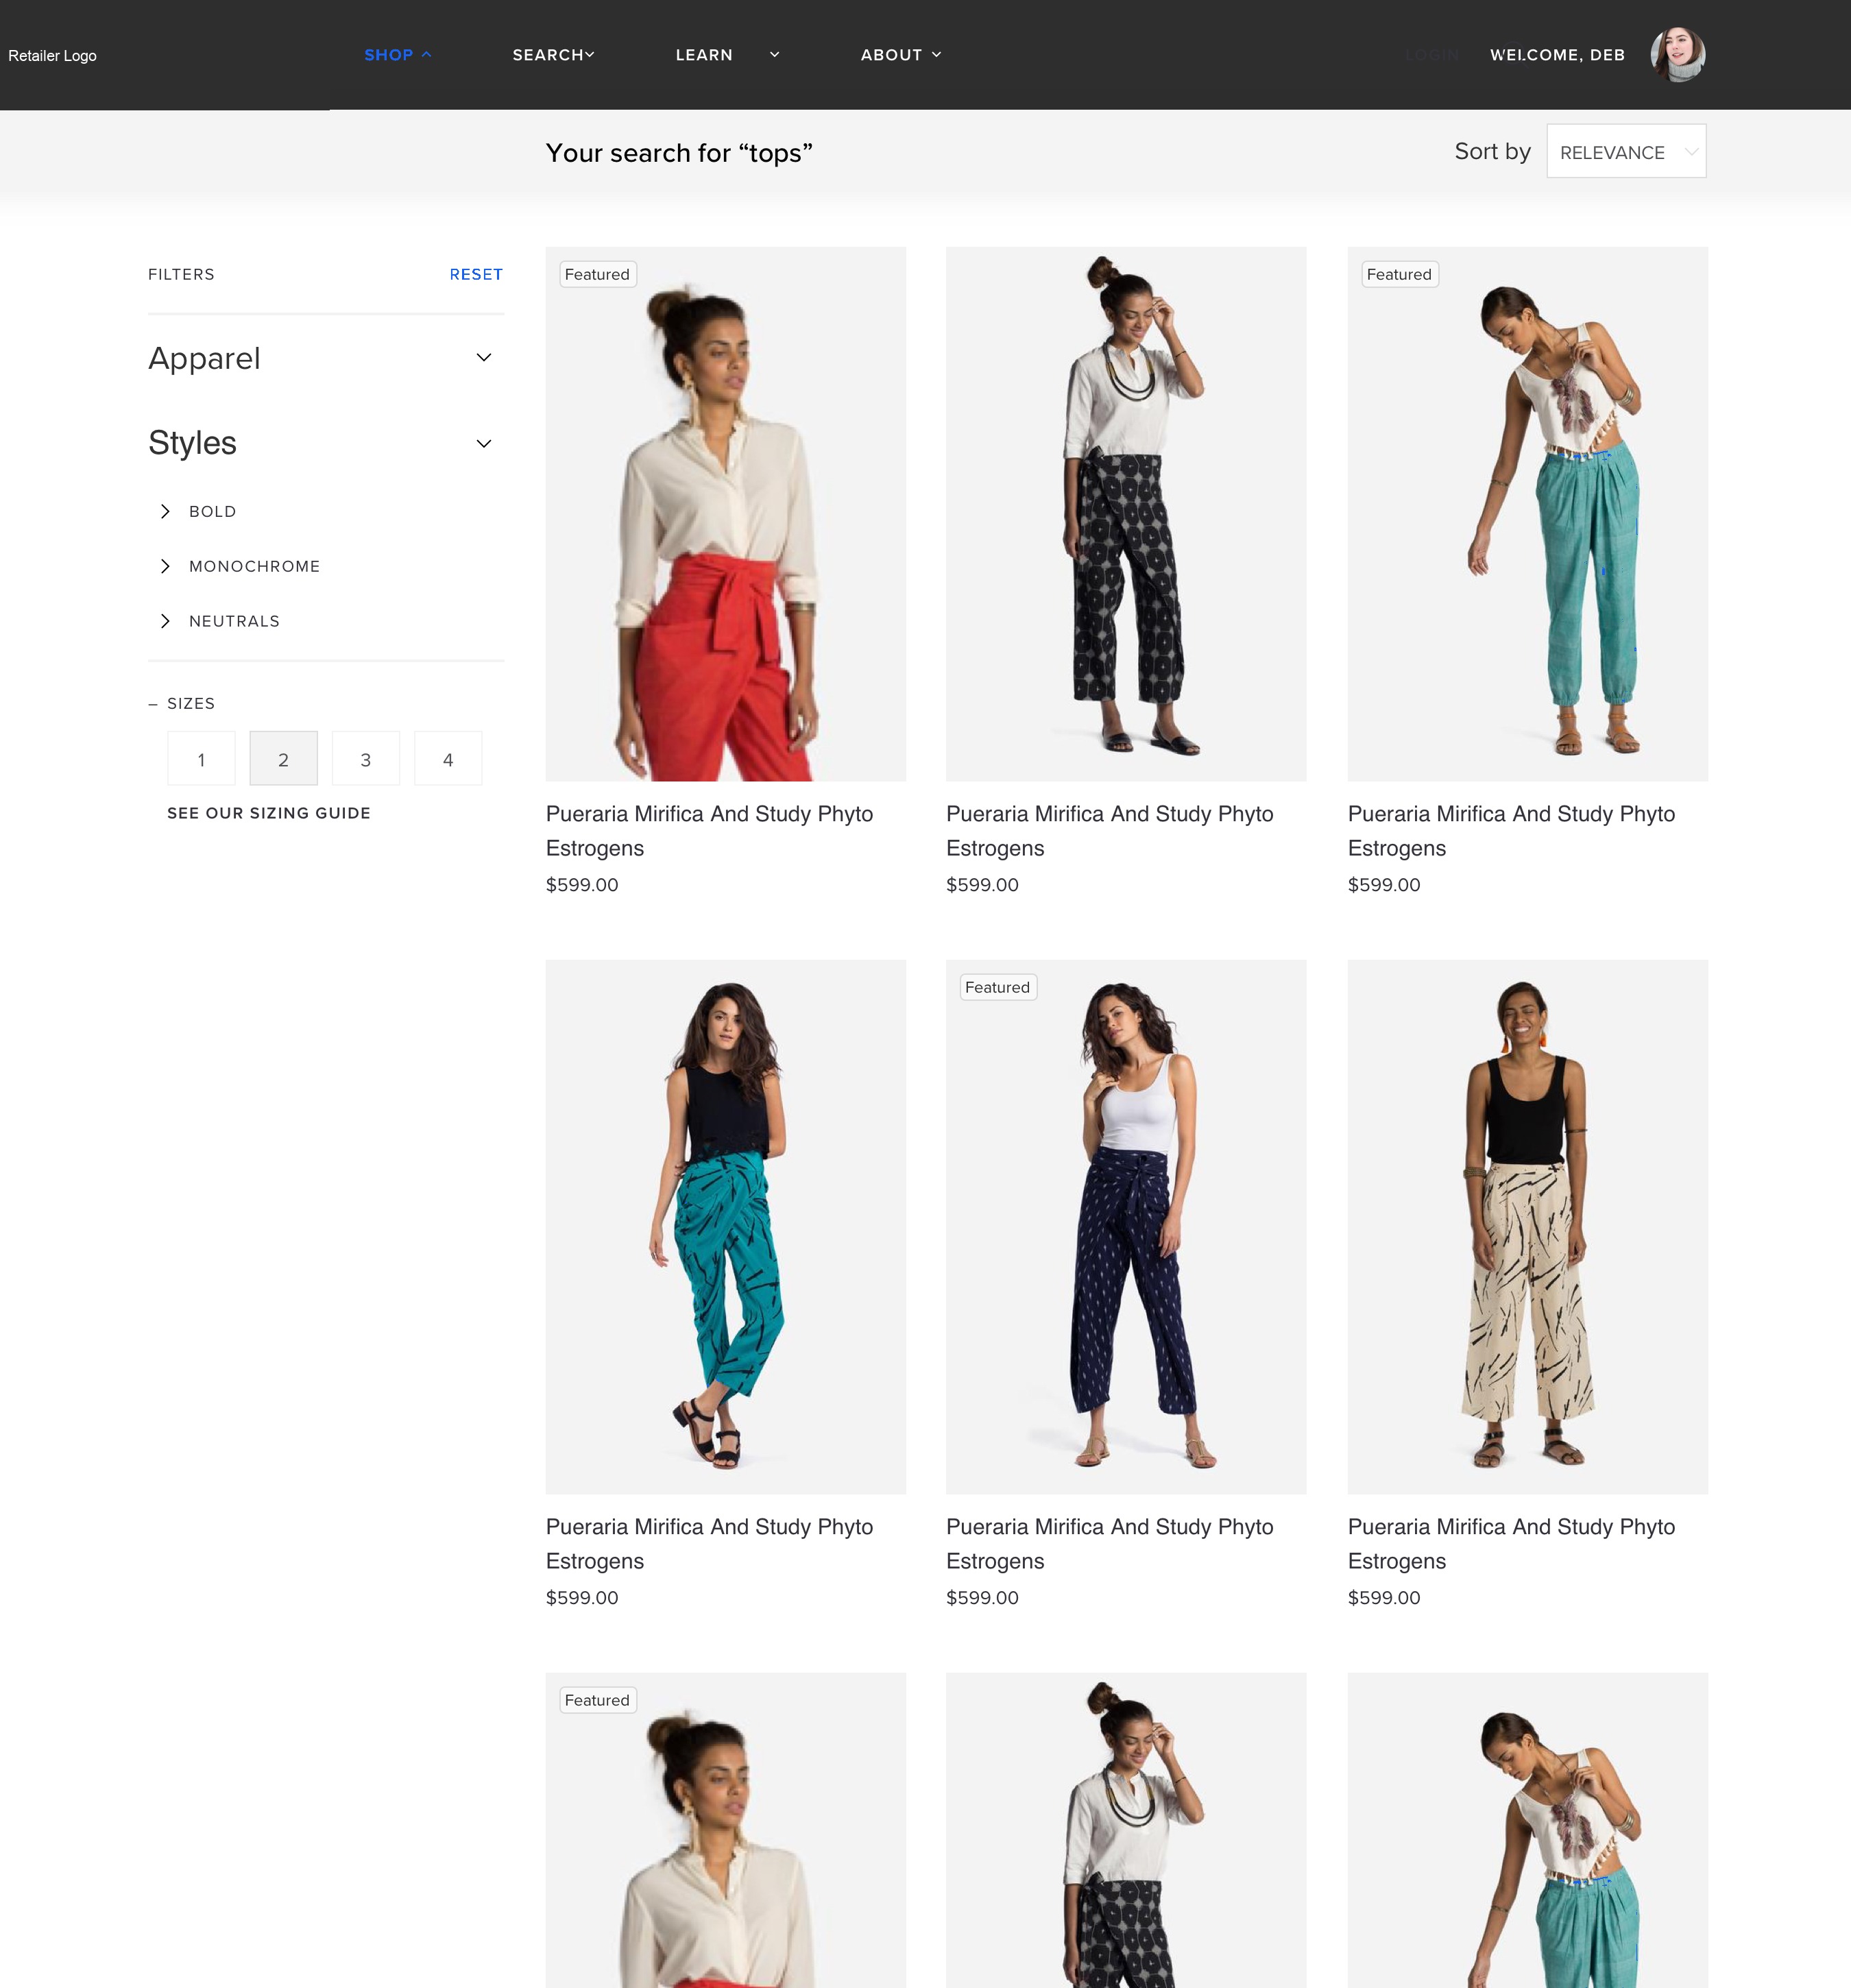
Task: Collapse the Sizes filter section
Action: point(152,704)
